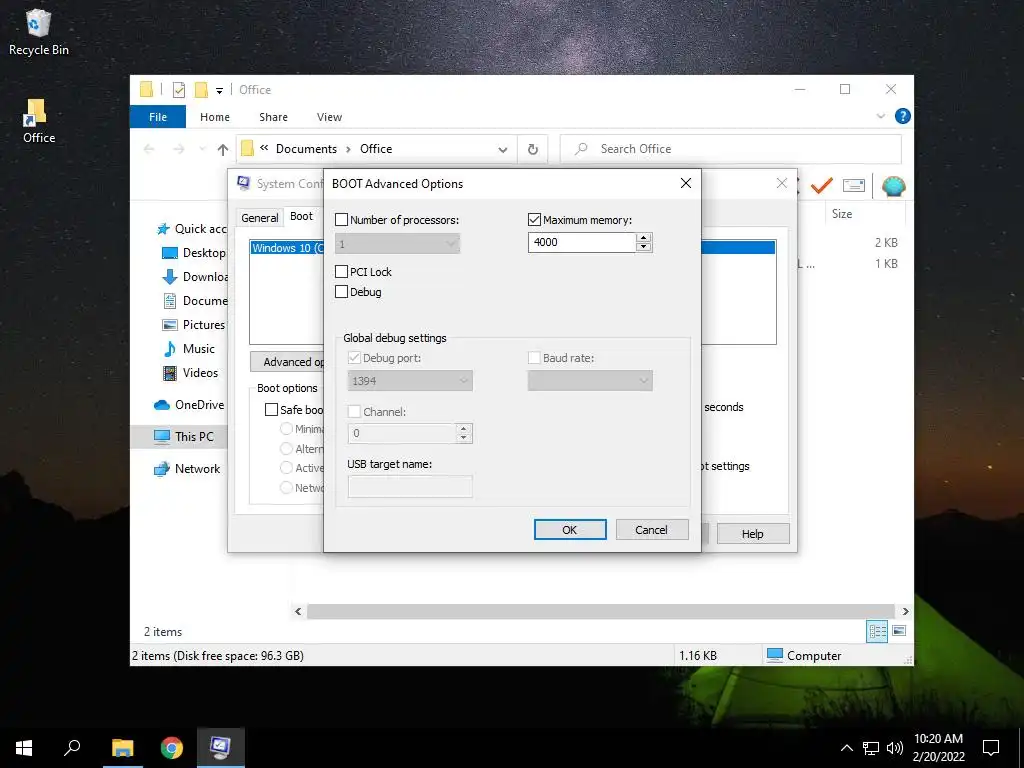1024x768 pixels.
Task: Click the Forward arrow in Explorer
Action: 179,150
